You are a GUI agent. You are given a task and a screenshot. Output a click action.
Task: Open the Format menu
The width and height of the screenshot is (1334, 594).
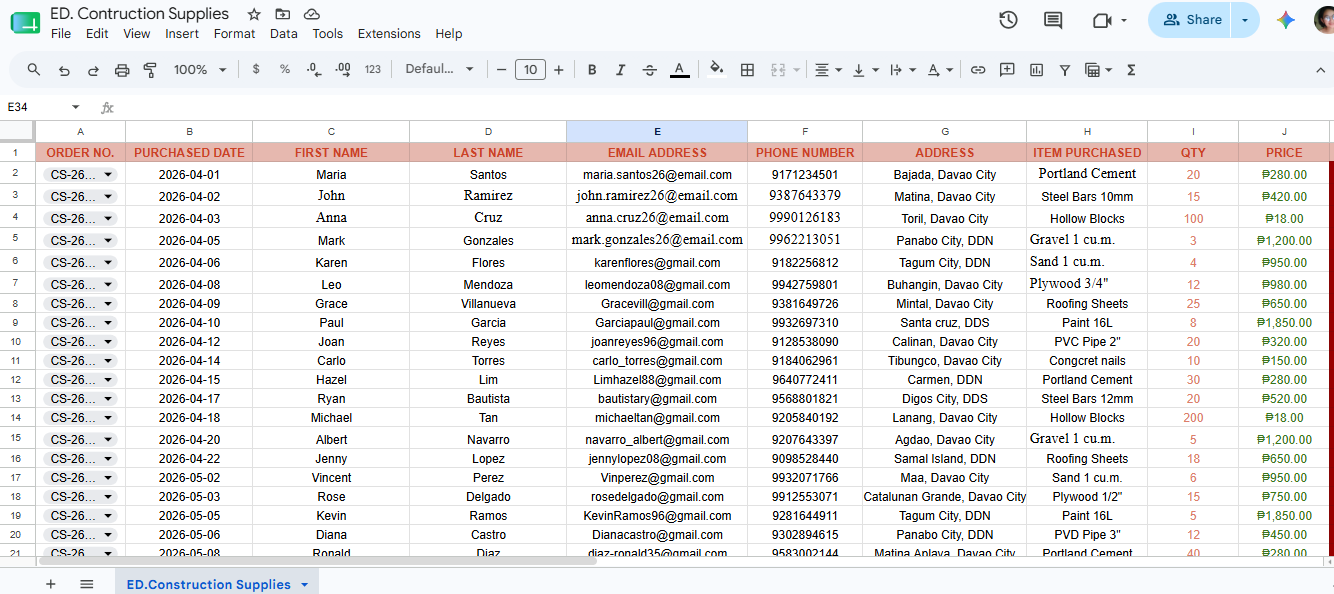coord(234,34)
